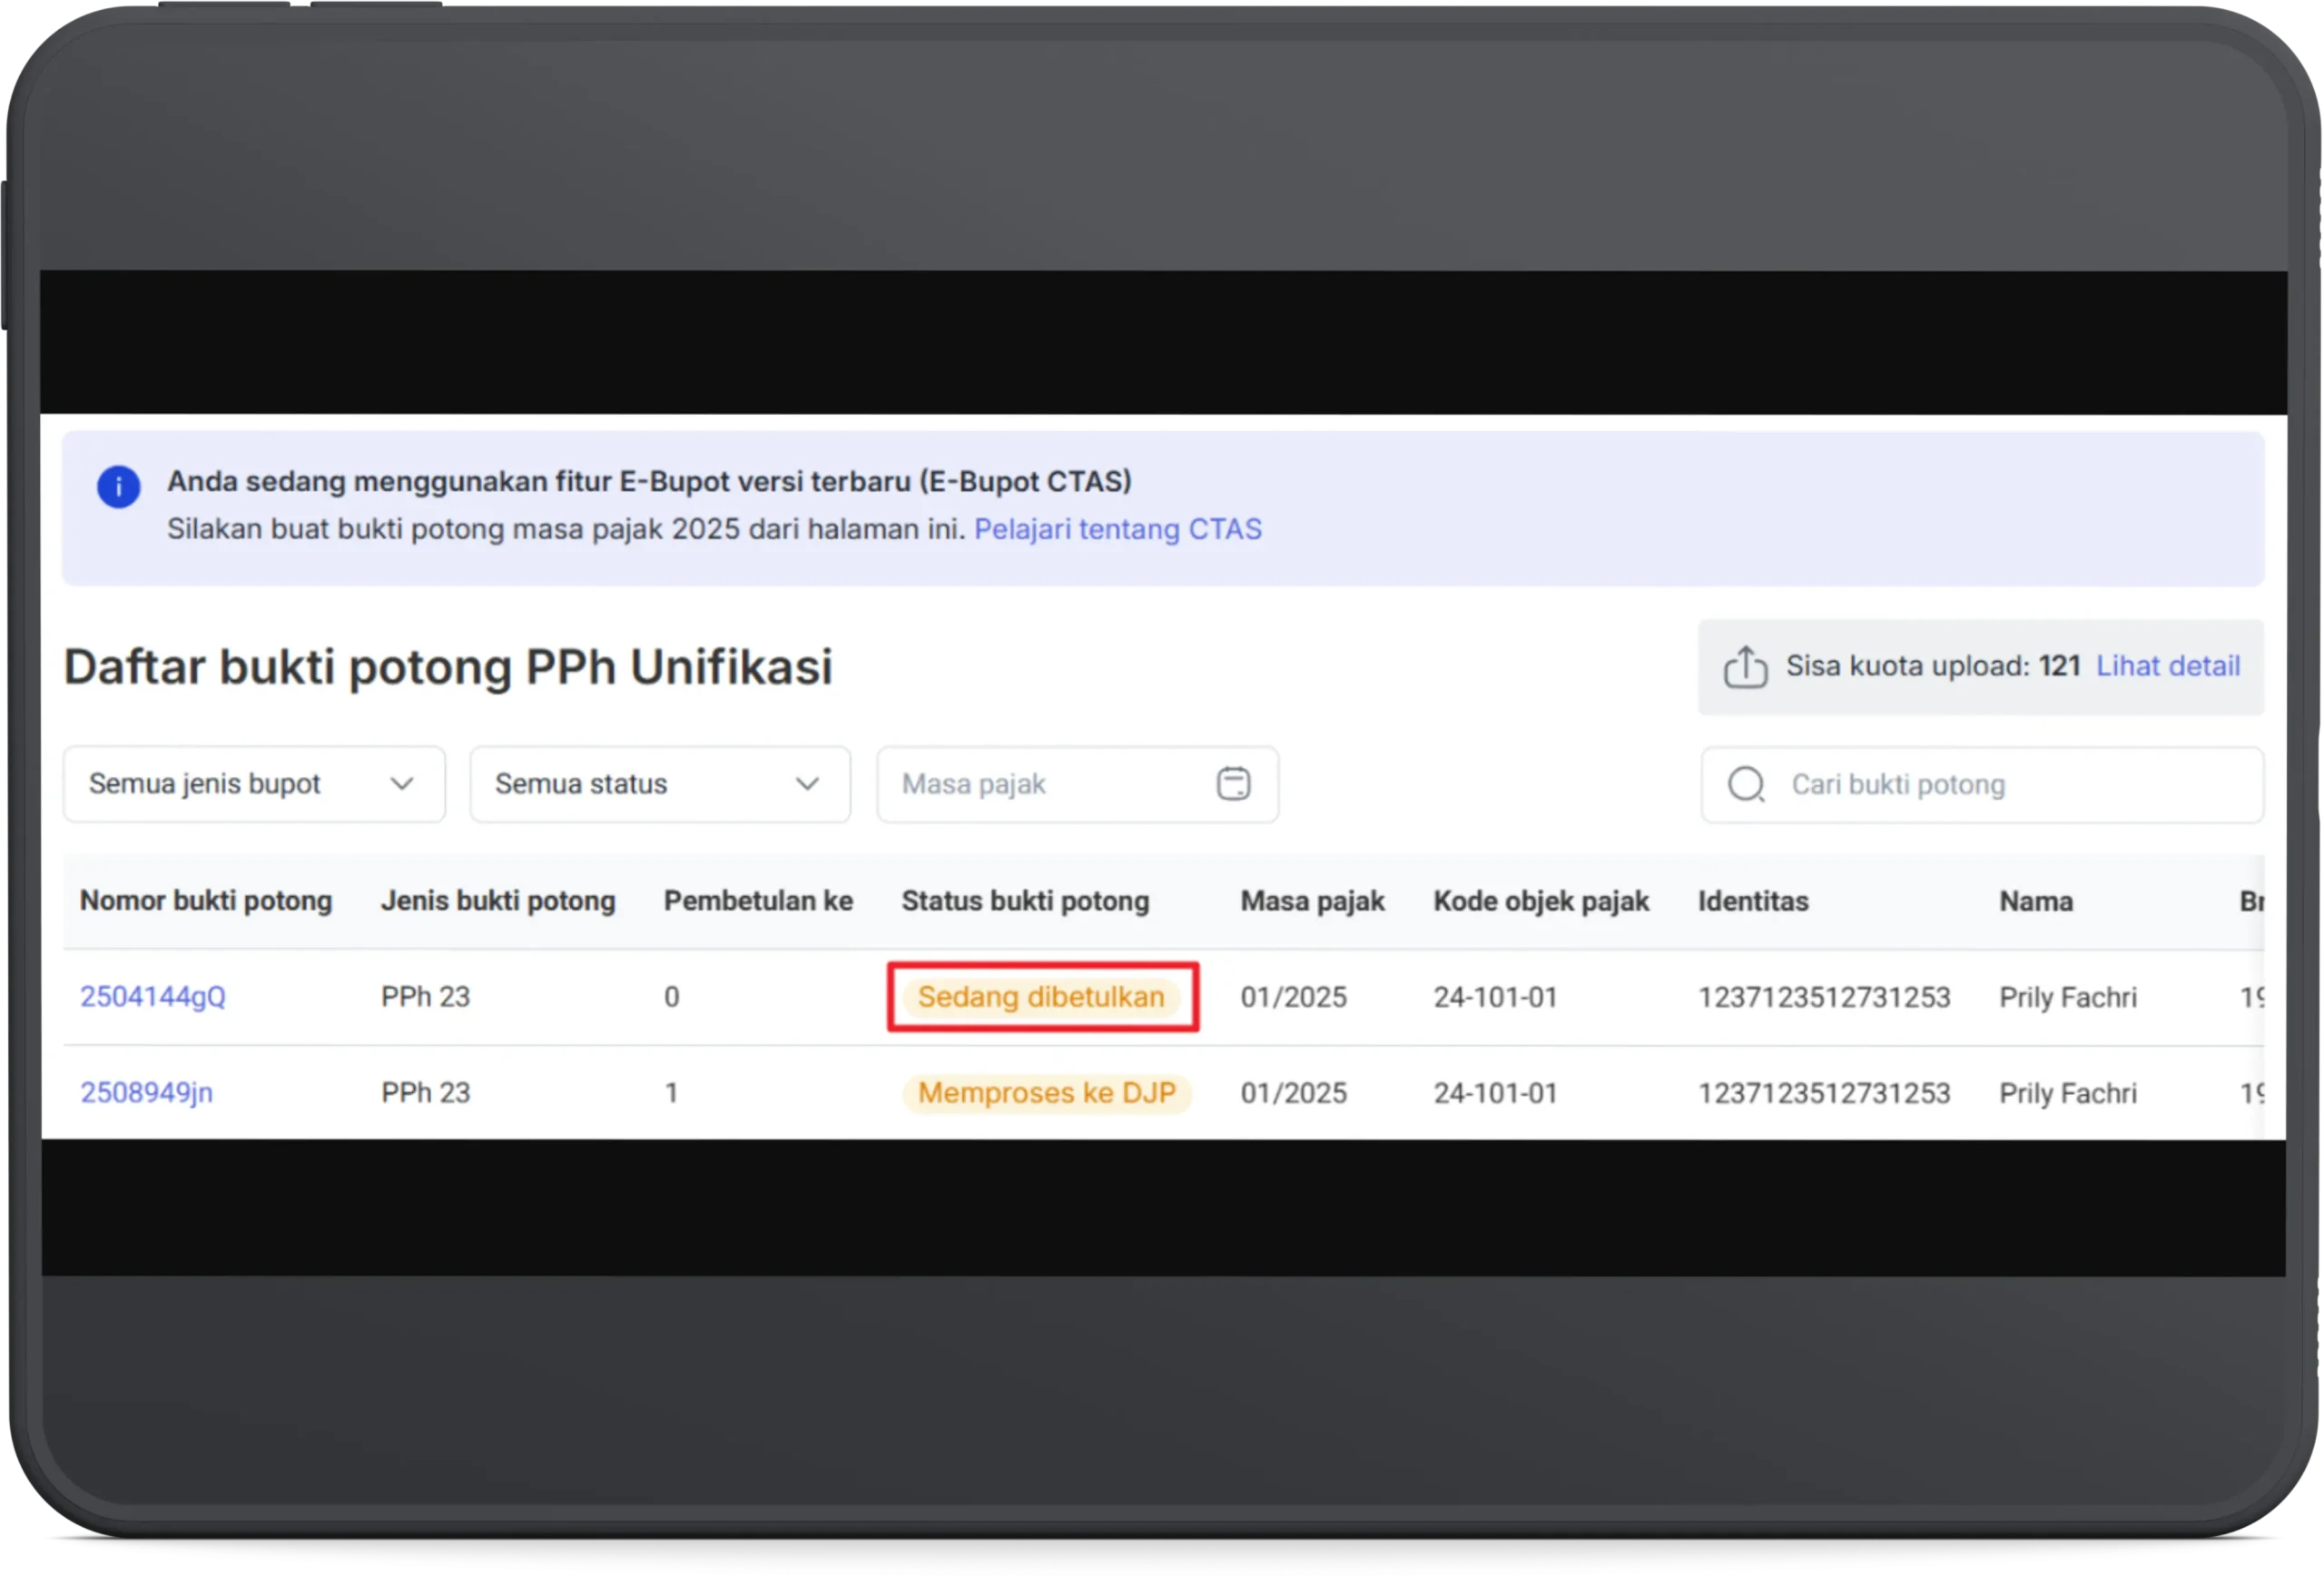Open Semua jenis bupot dropdown
This screenshot has height=1586, width=2324.
pos(254,784)
